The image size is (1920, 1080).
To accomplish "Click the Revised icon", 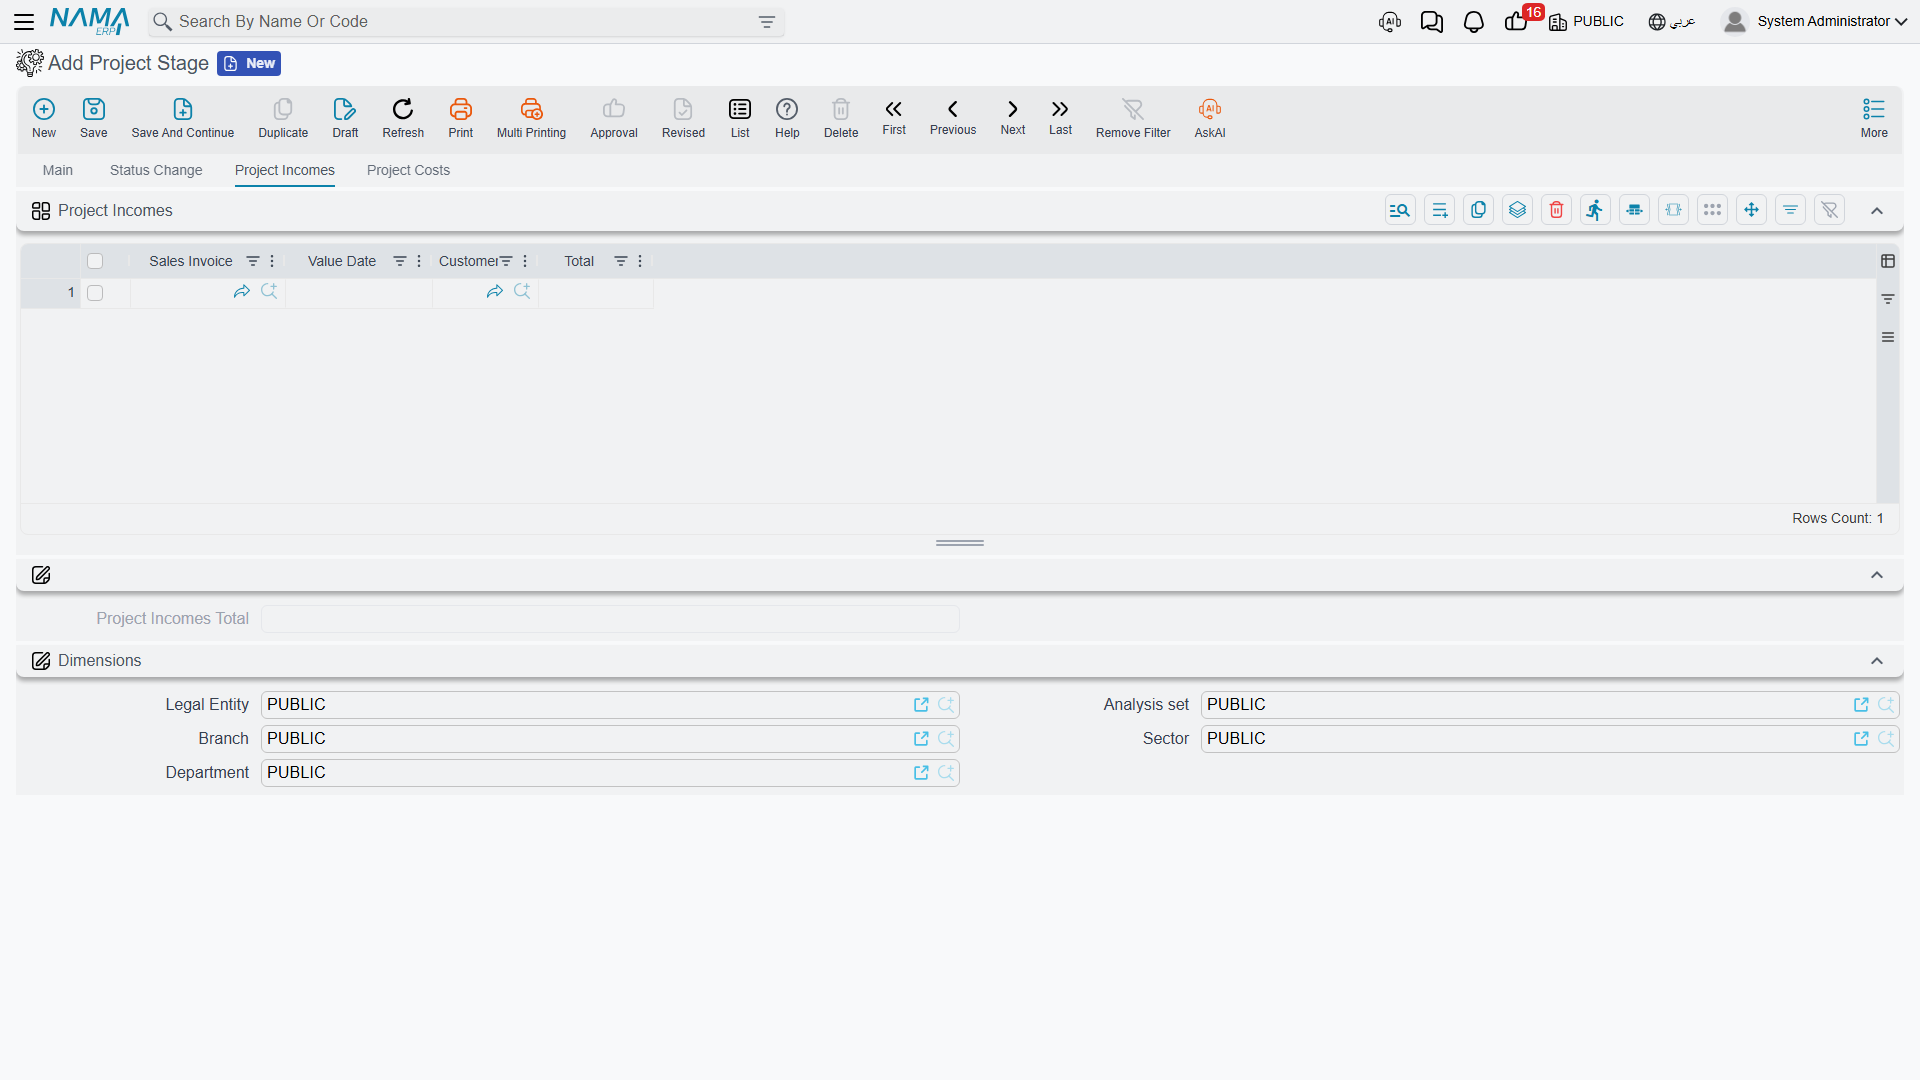I will click(x=683, y=117).
